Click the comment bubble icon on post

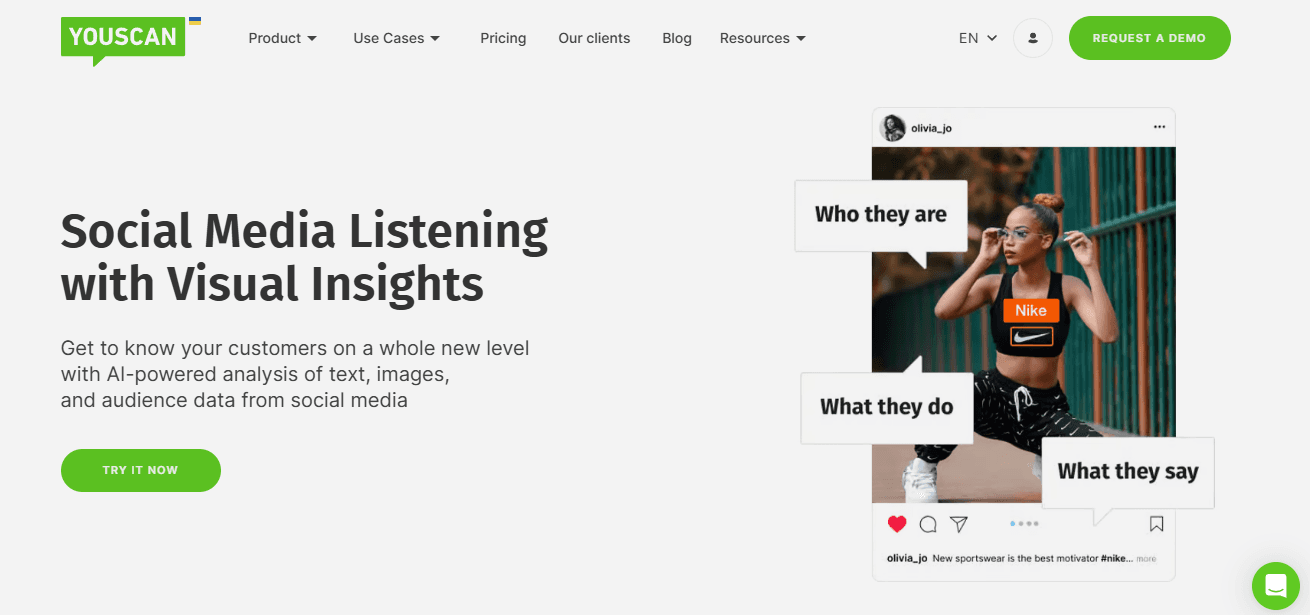click(x=928, y=524)
